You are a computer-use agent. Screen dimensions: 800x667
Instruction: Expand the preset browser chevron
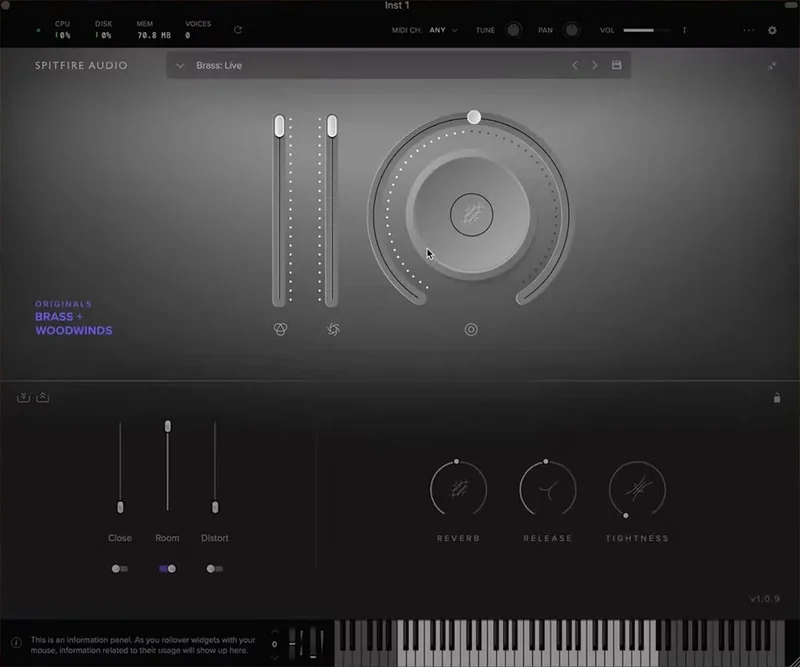(180, 65)
